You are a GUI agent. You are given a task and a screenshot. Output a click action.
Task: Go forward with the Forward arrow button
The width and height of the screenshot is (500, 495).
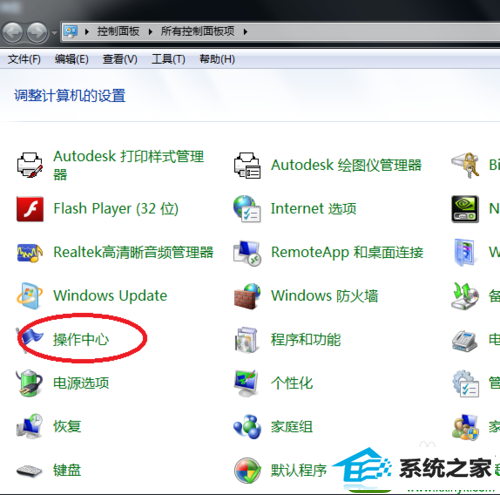coord(37,32)
